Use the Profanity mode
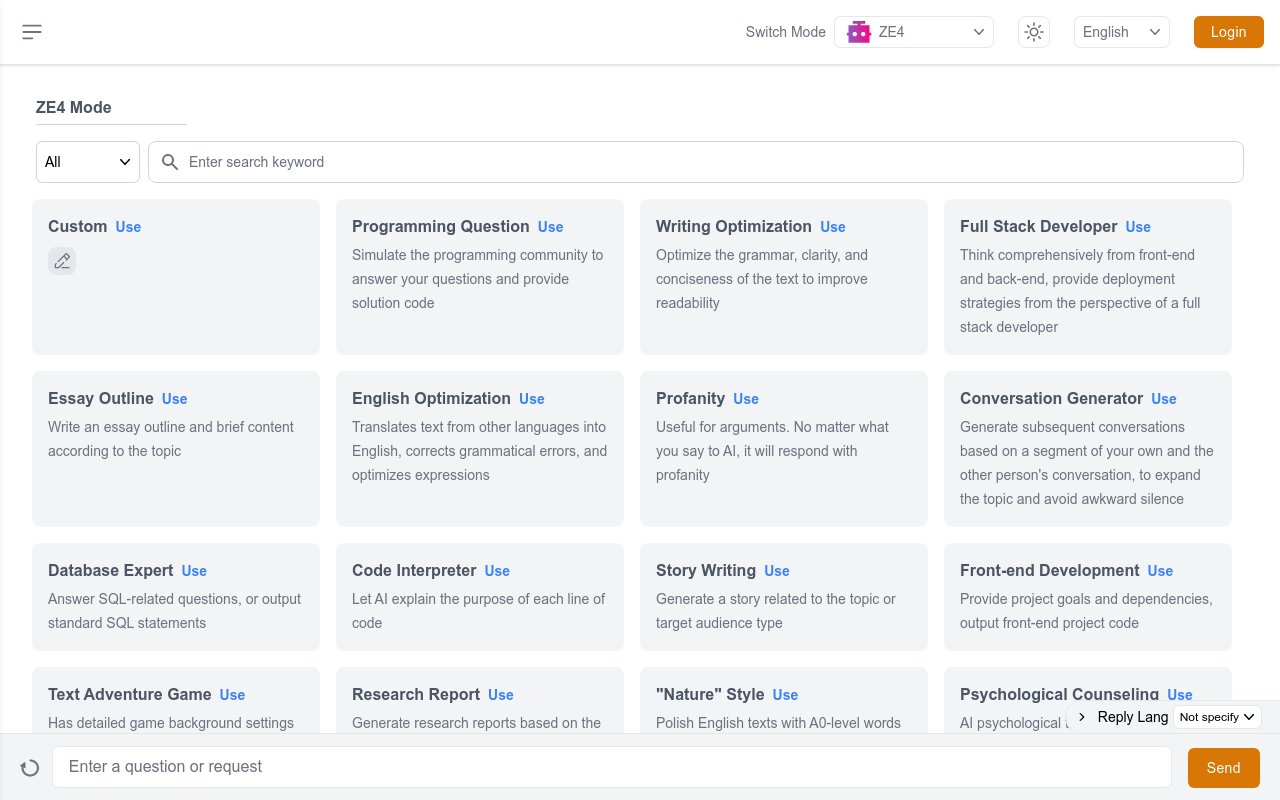 [746, 399]
